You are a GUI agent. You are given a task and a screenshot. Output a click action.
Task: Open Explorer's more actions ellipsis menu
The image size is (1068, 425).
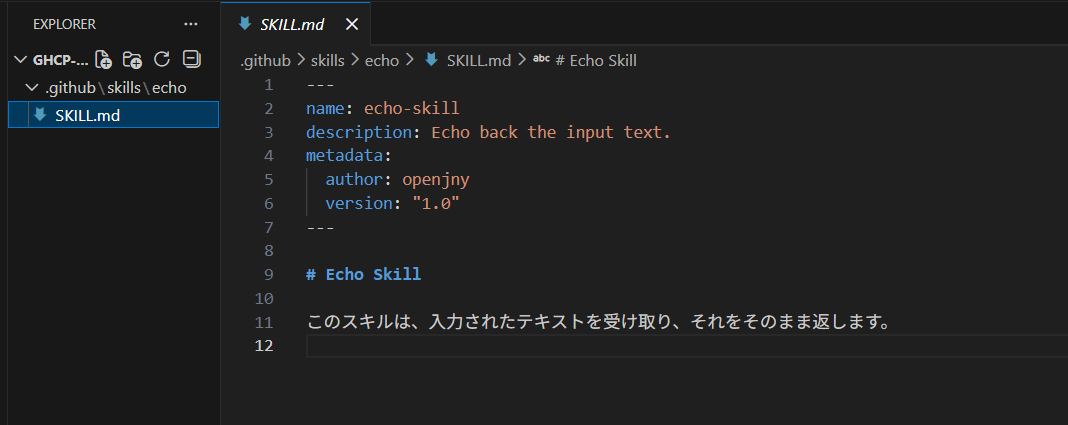[x=191, y=24]
